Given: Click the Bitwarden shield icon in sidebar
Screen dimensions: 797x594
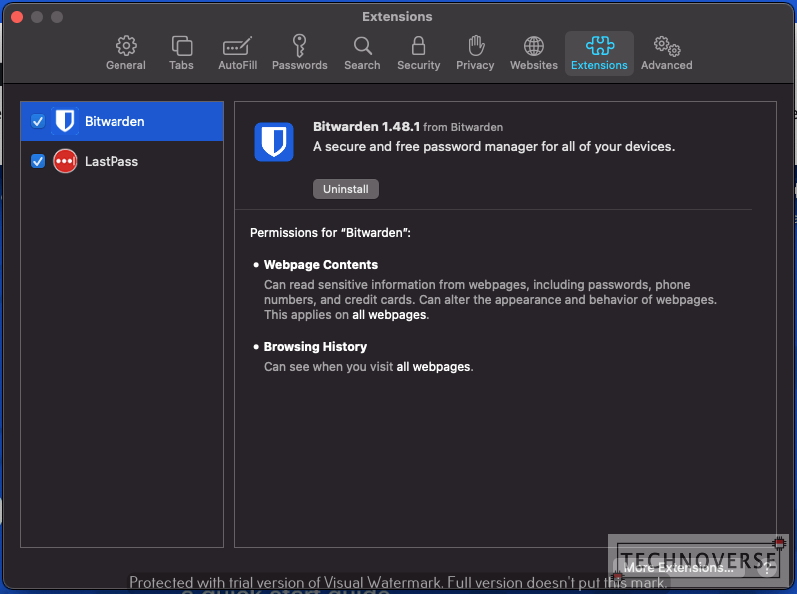Looking at the screenshot, I should tap(65, 121).
